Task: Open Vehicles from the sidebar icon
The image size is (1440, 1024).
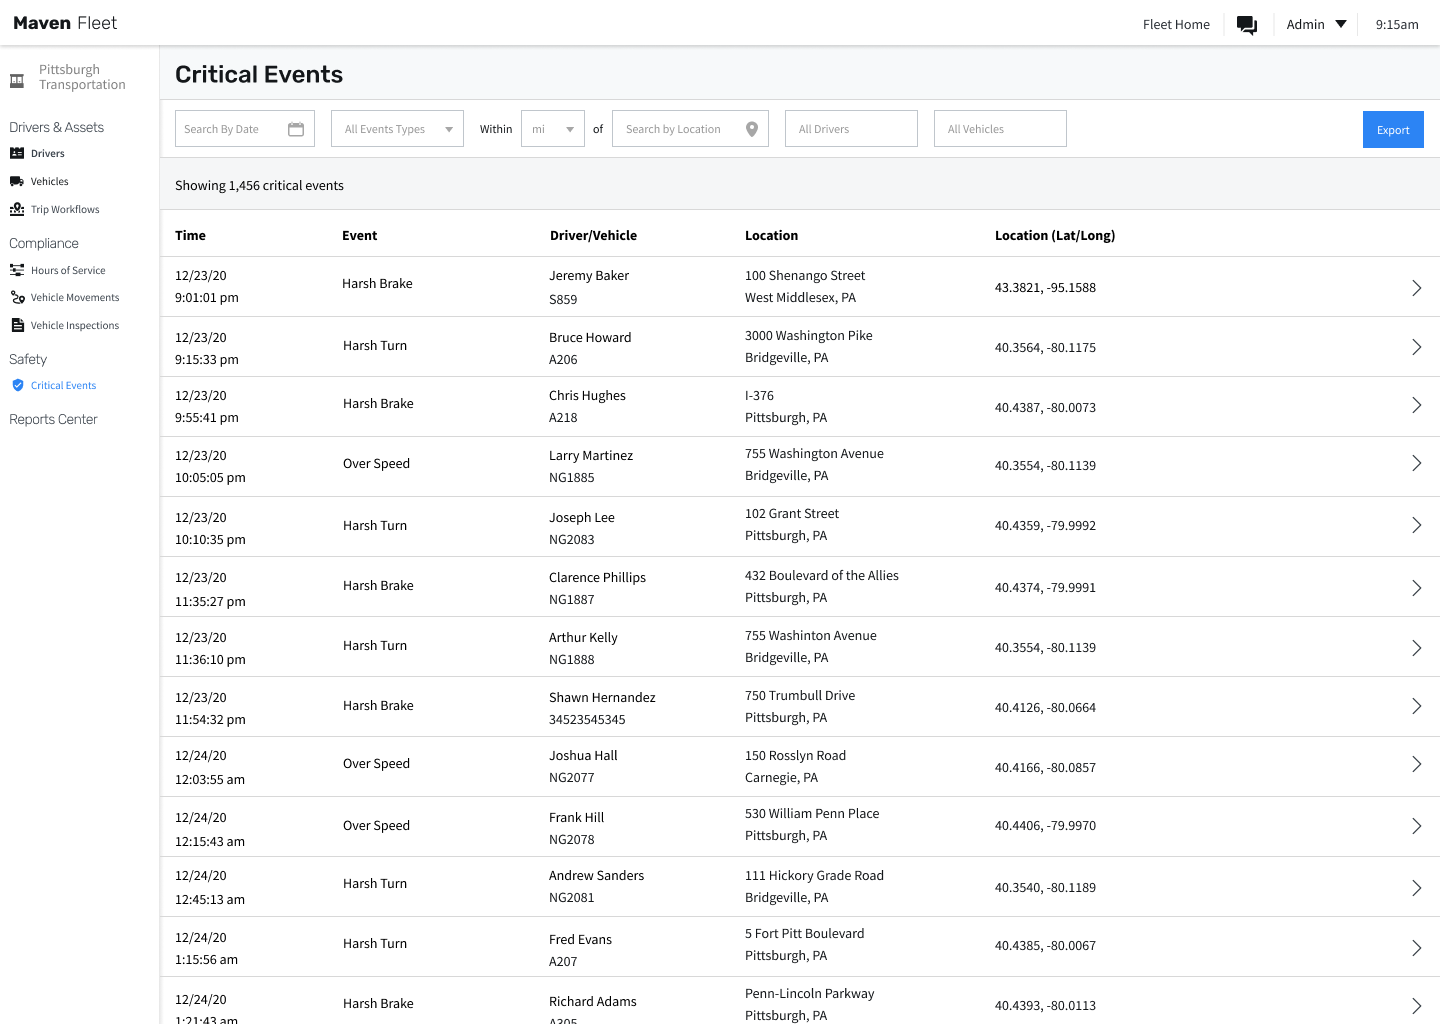Action: (x=17, y=181)
